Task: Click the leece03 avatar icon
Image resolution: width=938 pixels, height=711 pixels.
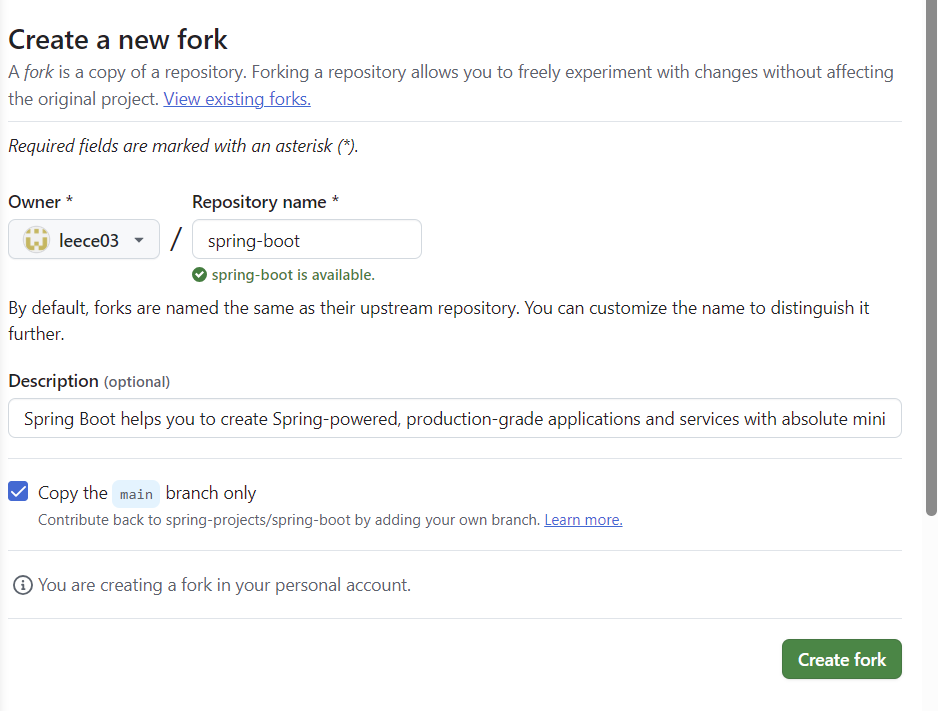Action: [36, 240]
